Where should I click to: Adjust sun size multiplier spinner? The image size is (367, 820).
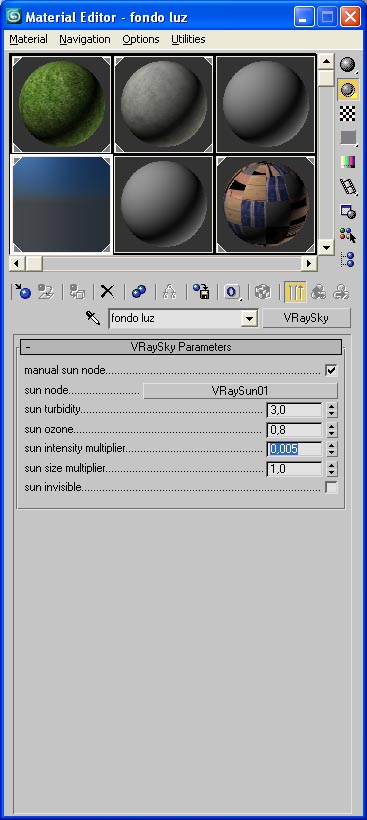click(331, 468)
